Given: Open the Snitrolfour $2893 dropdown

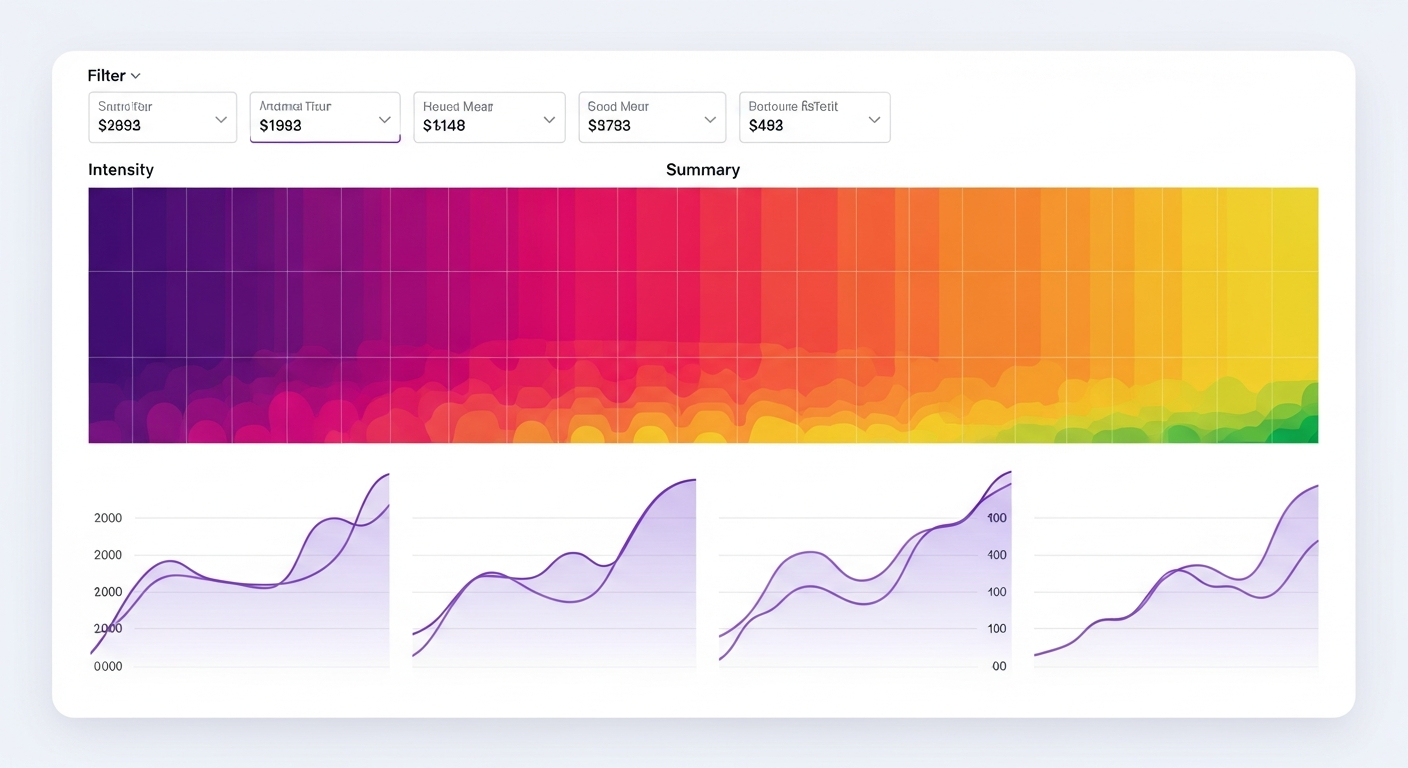Looking at the screenshot, I should 161,117.
